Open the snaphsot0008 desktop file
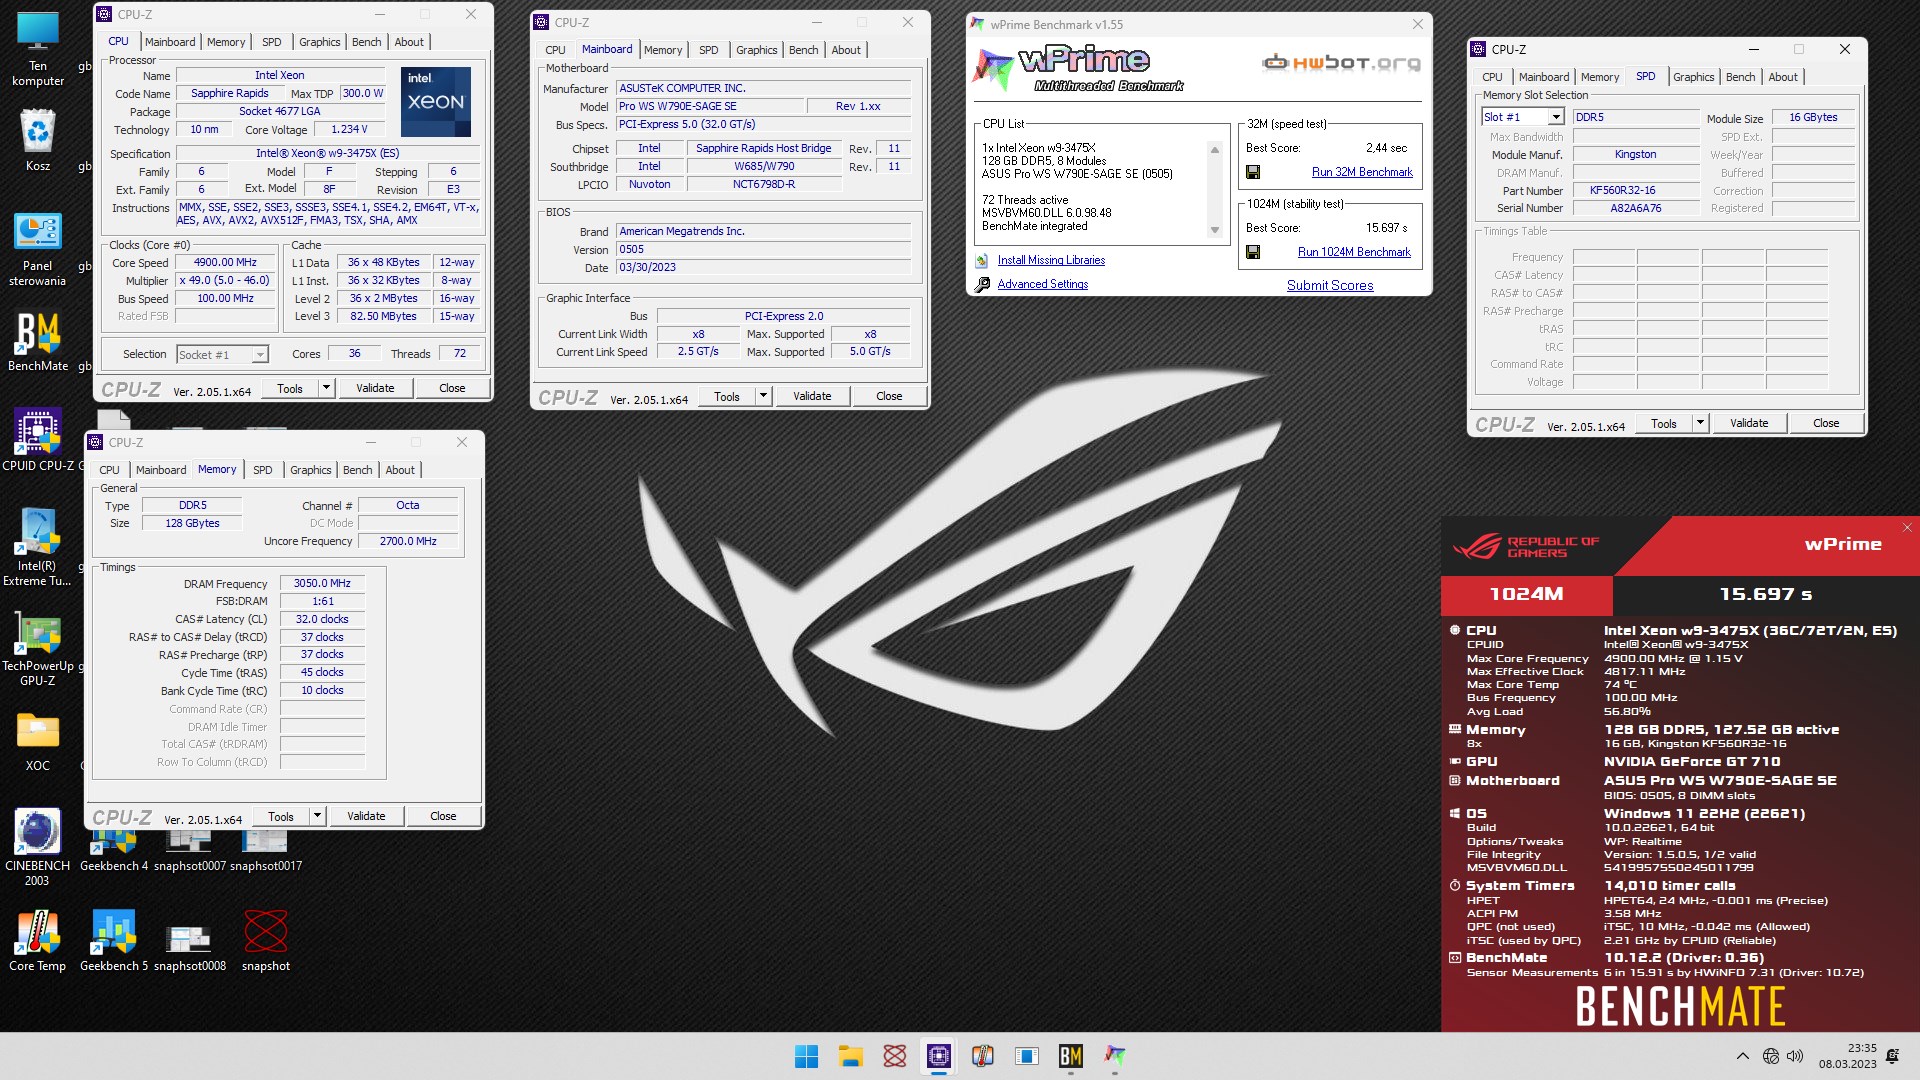This screenshot has height=1080, width=1920. coord(189,948)
